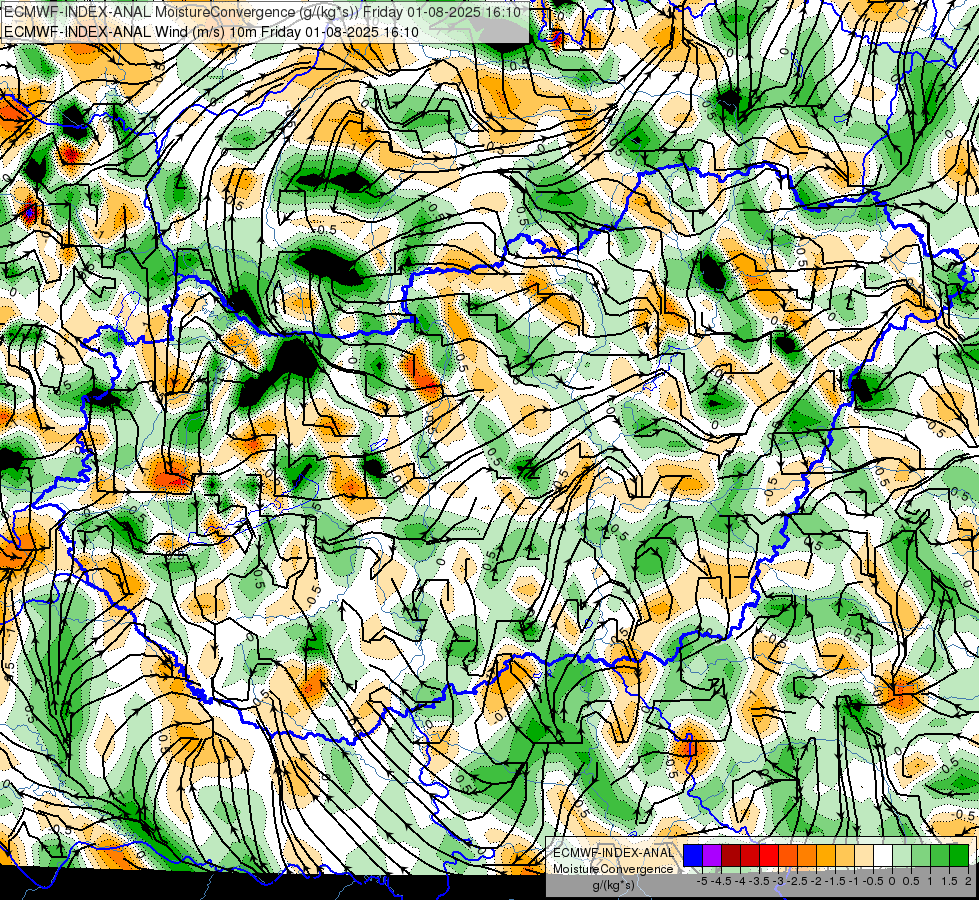This screenshot has width=979, height=900.
Task: Click the -2.5 tick label in legend
Action: (x=797, y=881)
